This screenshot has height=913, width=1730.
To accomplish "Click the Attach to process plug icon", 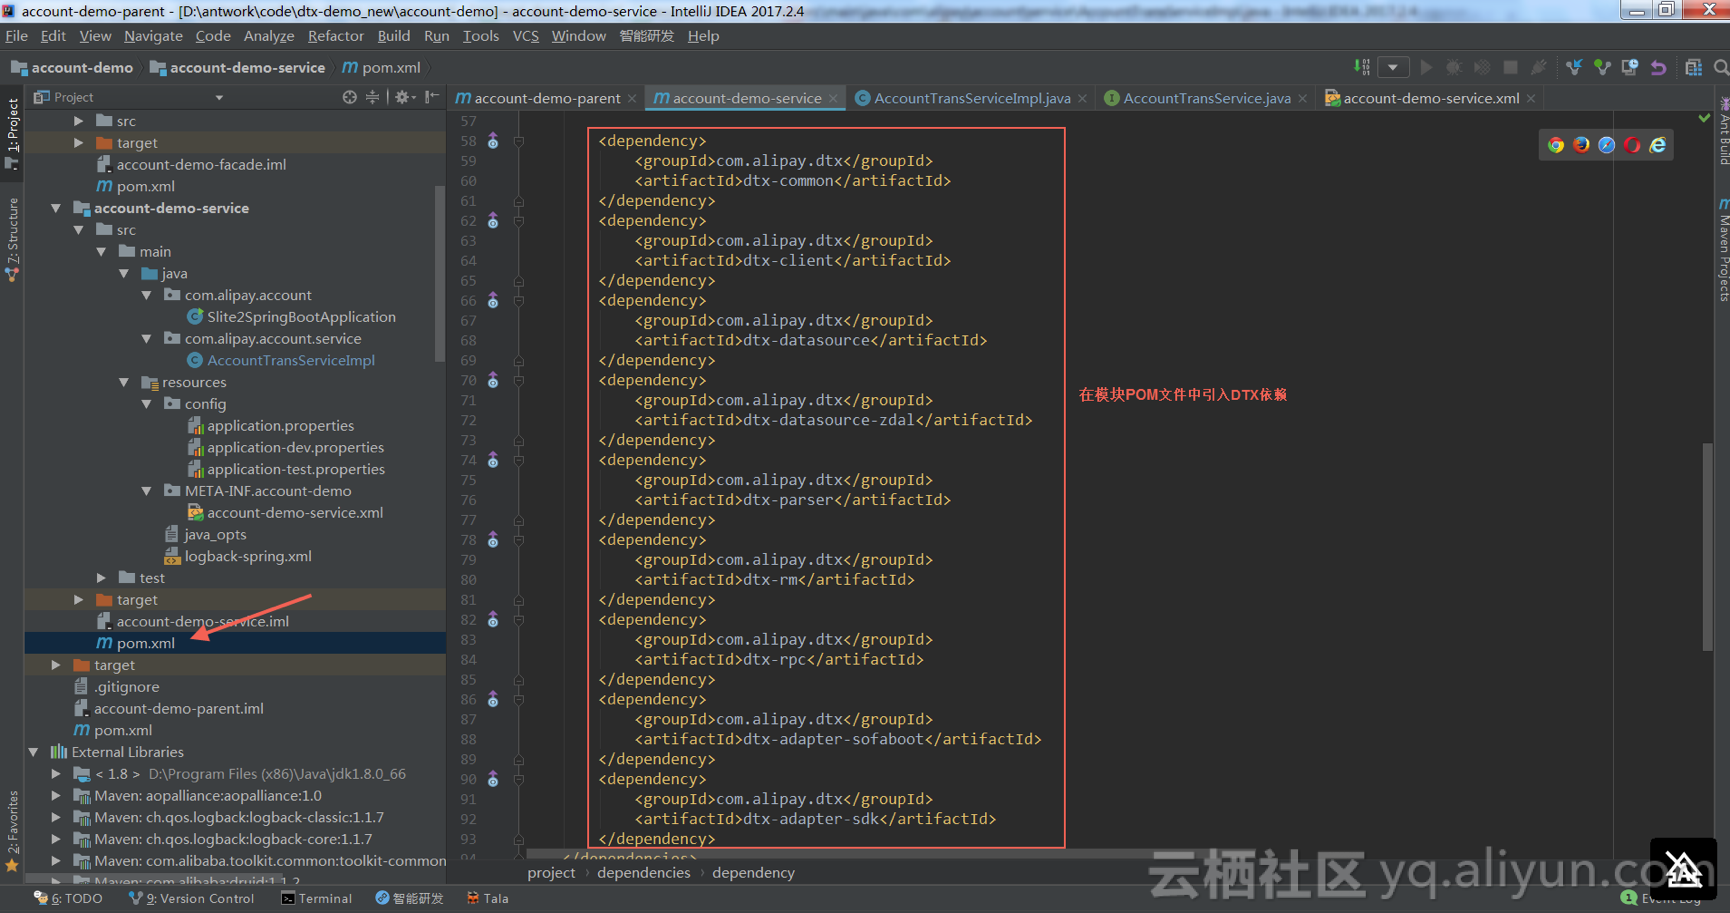I will (1539, 67).
